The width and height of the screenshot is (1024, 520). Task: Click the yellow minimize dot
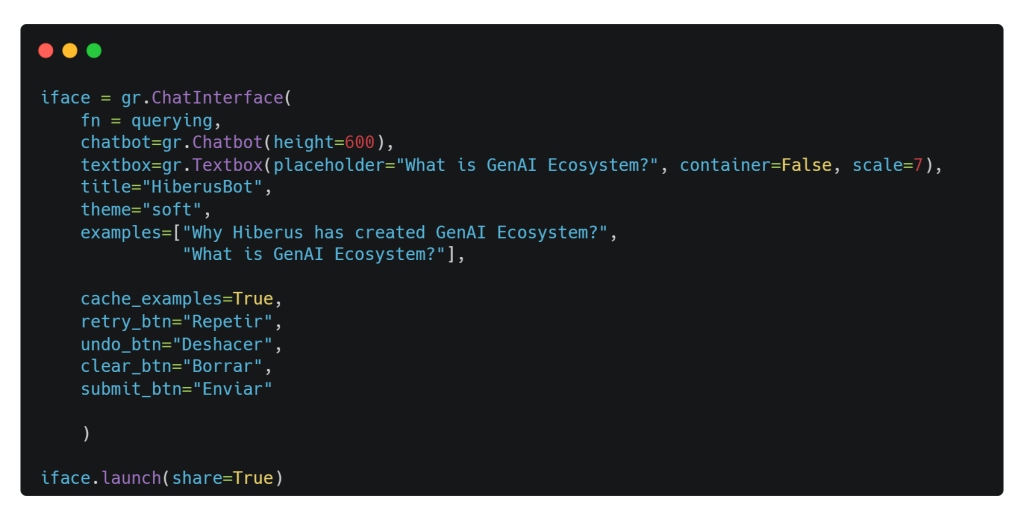(x=70, y=50)
